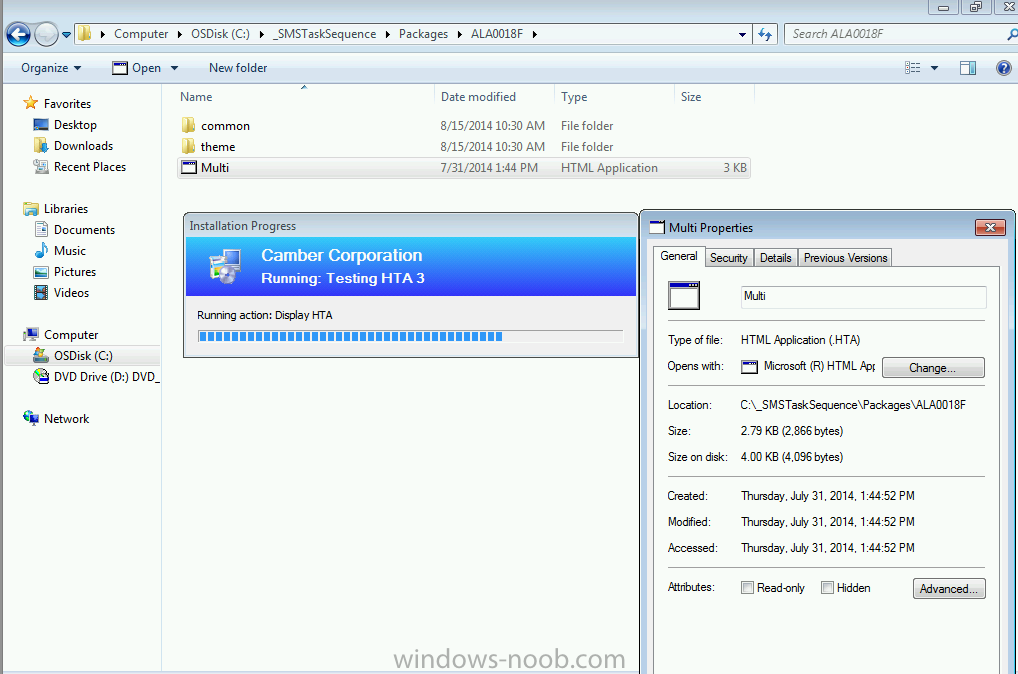Open the Documents library
The width and height of the screenshot is (1018, 674).
click(84, 230)
